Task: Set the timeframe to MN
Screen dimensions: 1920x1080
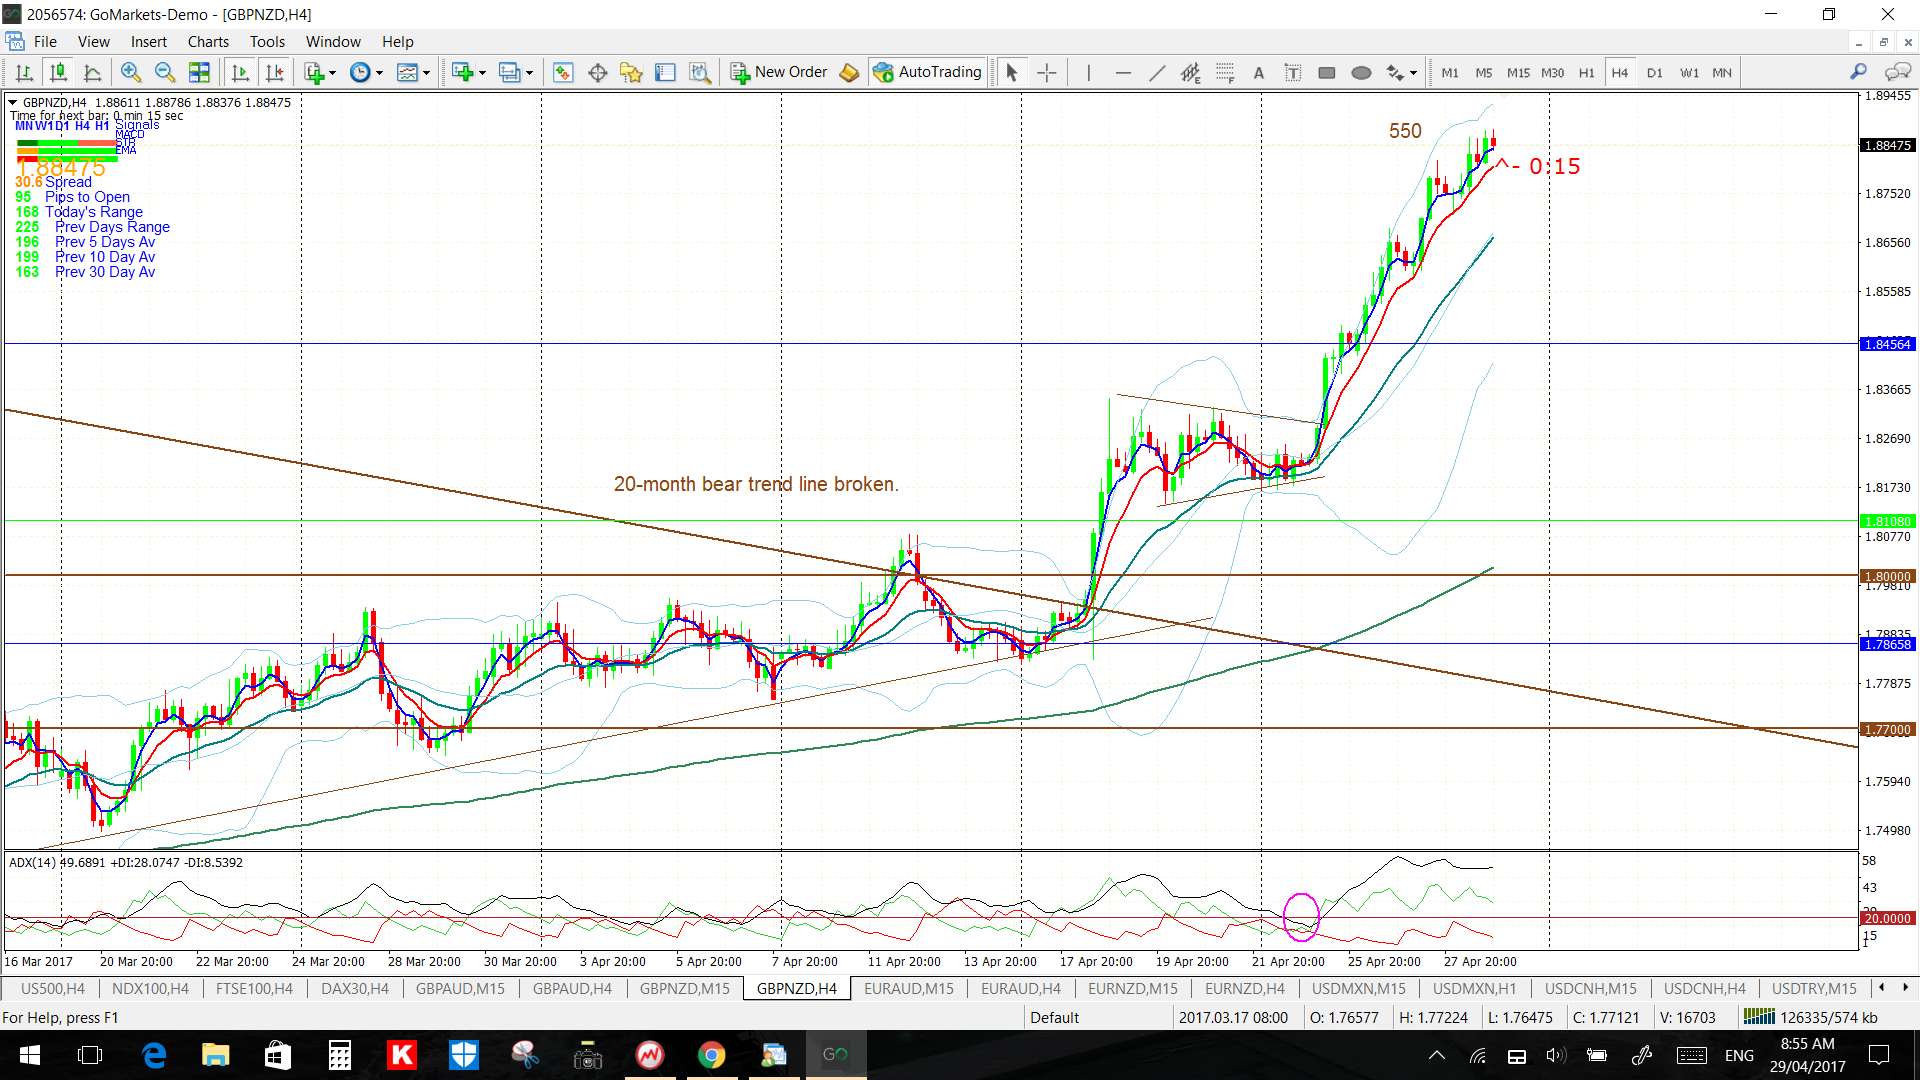Action: click(x=1722, y=72)
